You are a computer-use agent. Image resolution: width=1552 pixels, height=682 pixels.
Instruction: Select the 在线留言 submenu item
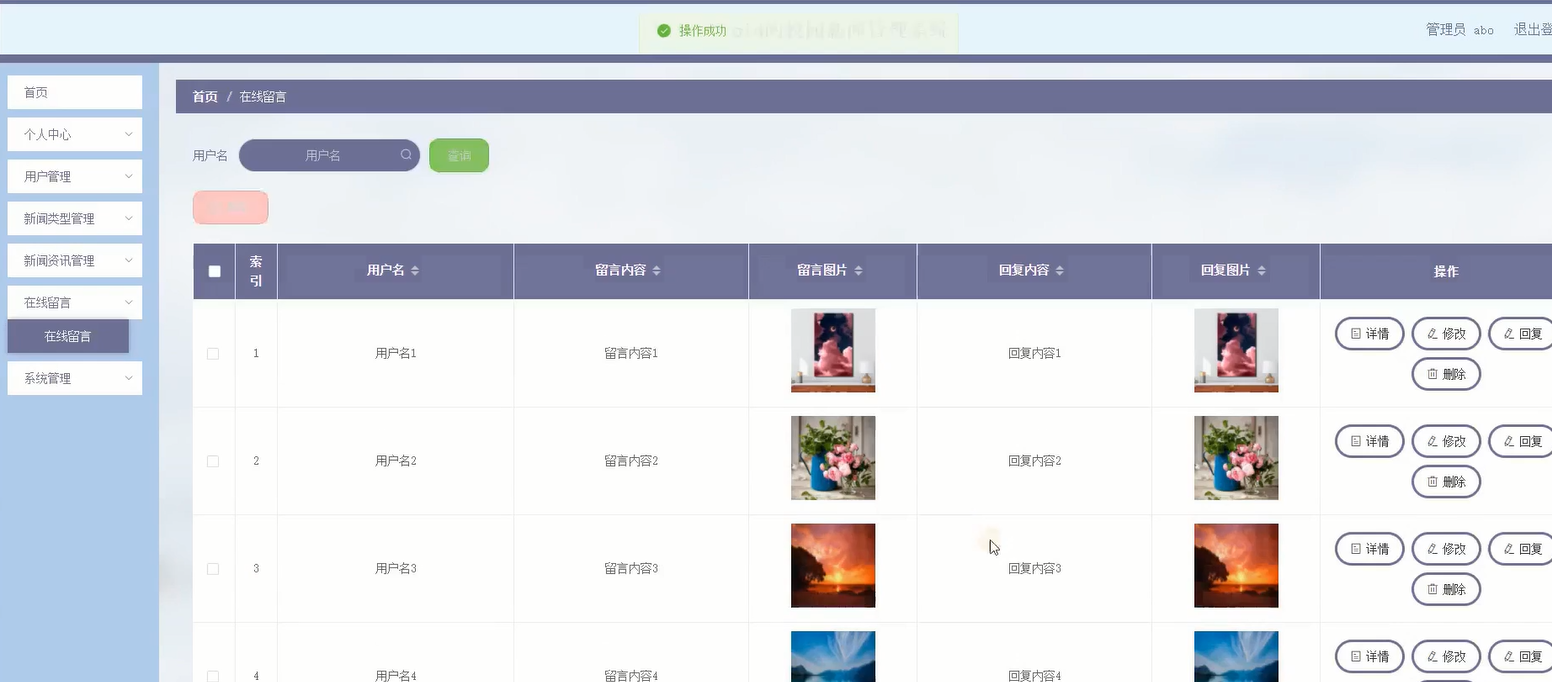point(68,336)
